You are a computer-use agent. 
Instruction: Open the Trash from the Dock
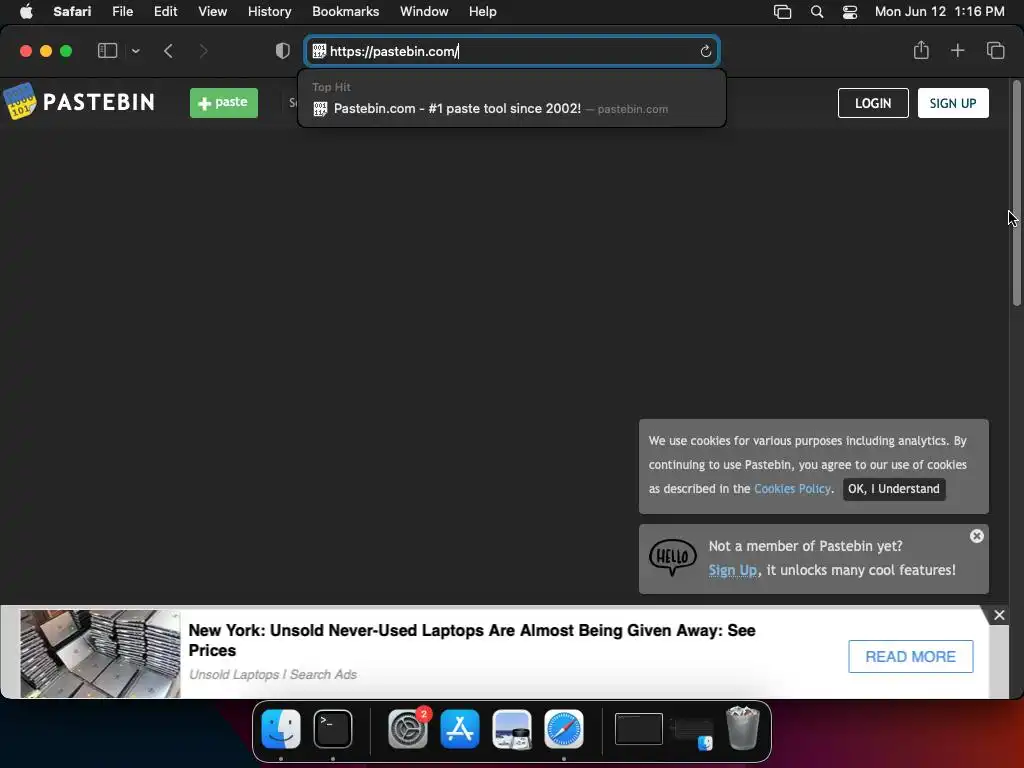[743, 728]
